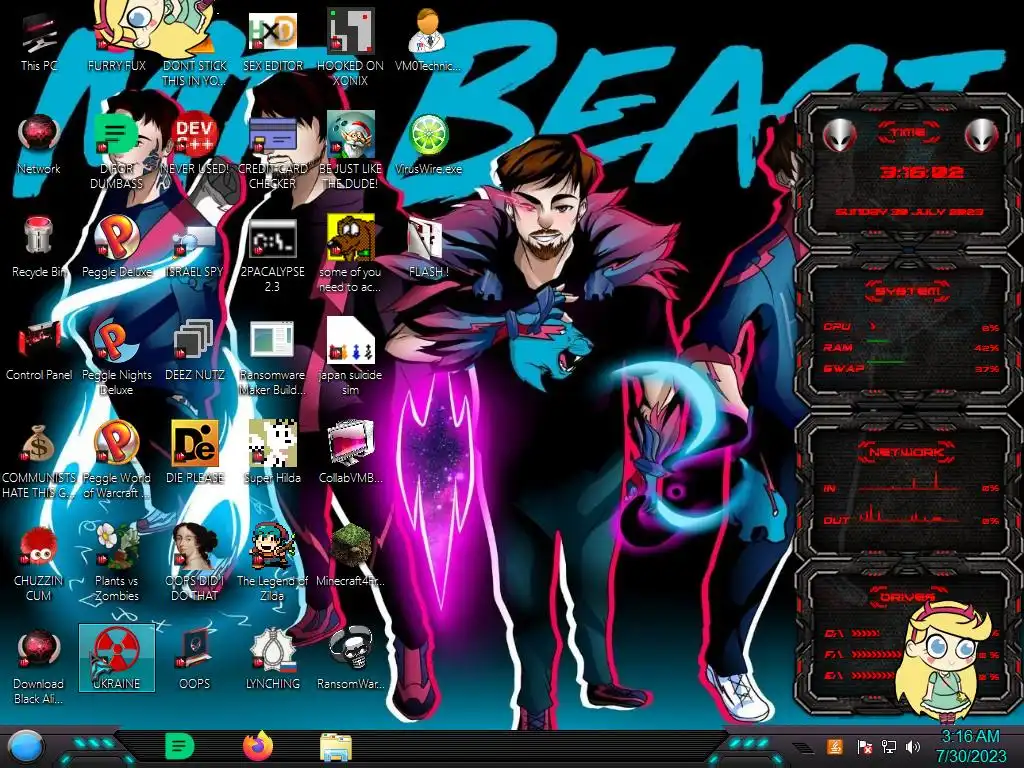Open the Control Panel shortcut

click(x=39, y=350)
